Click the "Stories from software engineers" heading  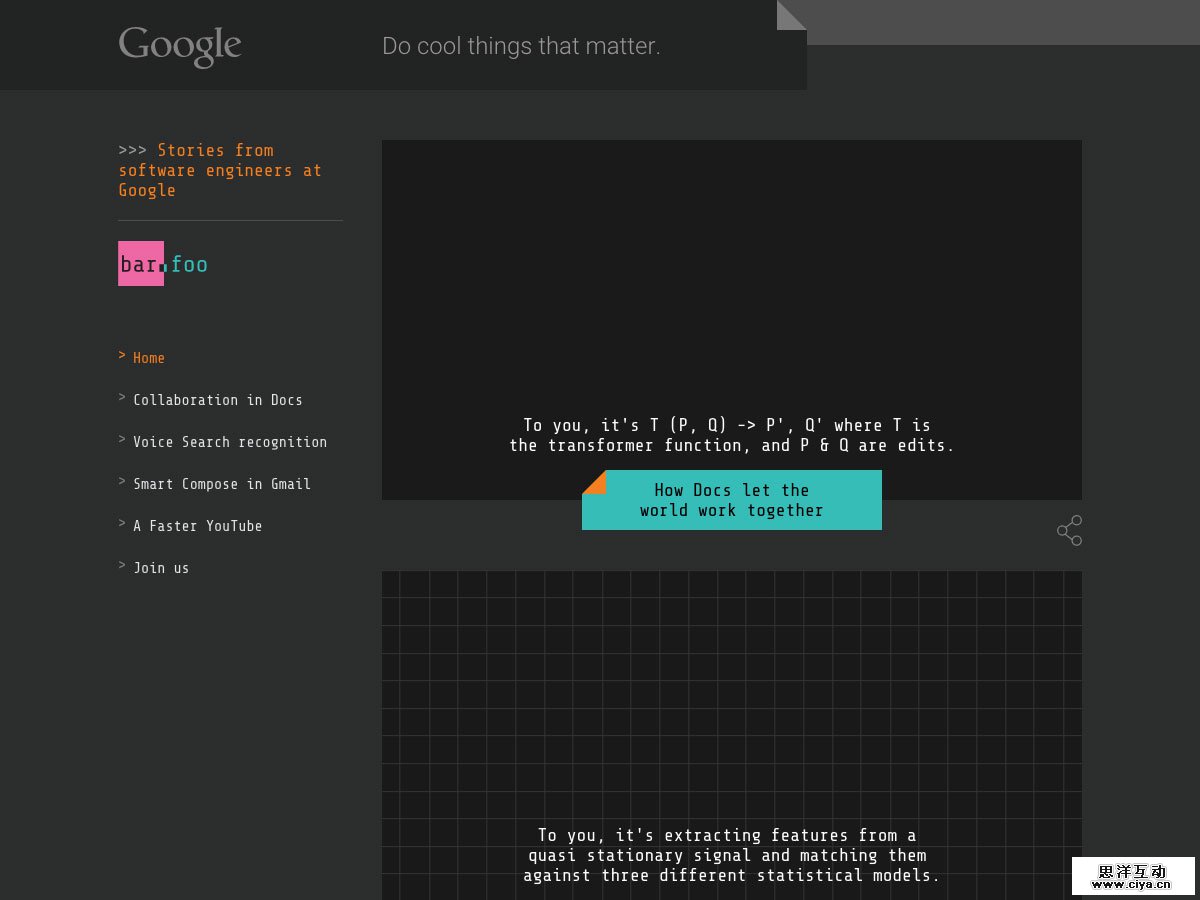220,170
